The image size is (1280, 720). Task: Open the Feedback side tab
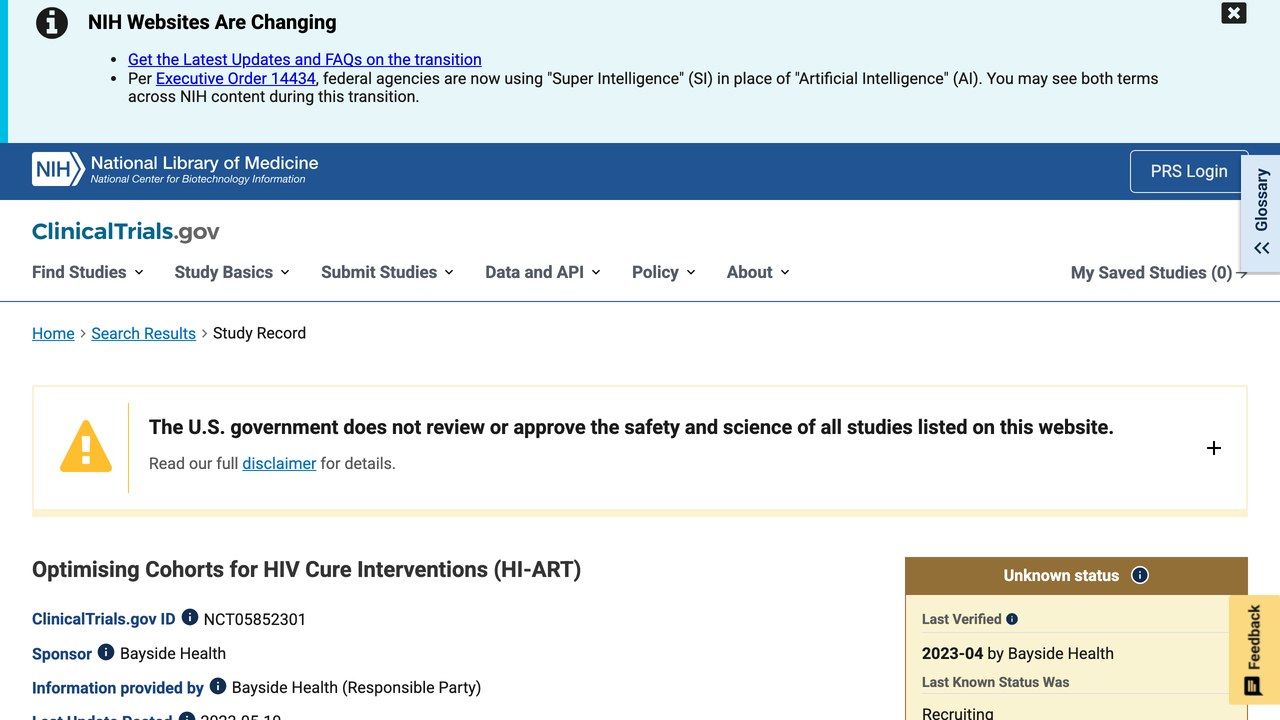pos(1254,649)
